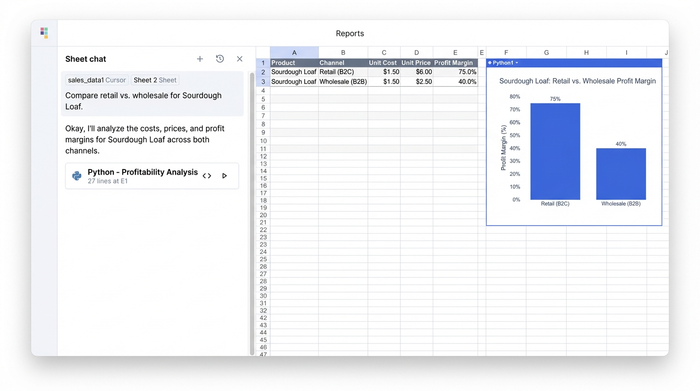The image size is (700, 391).
Task: Select column B header
Action: pos(343,53)
